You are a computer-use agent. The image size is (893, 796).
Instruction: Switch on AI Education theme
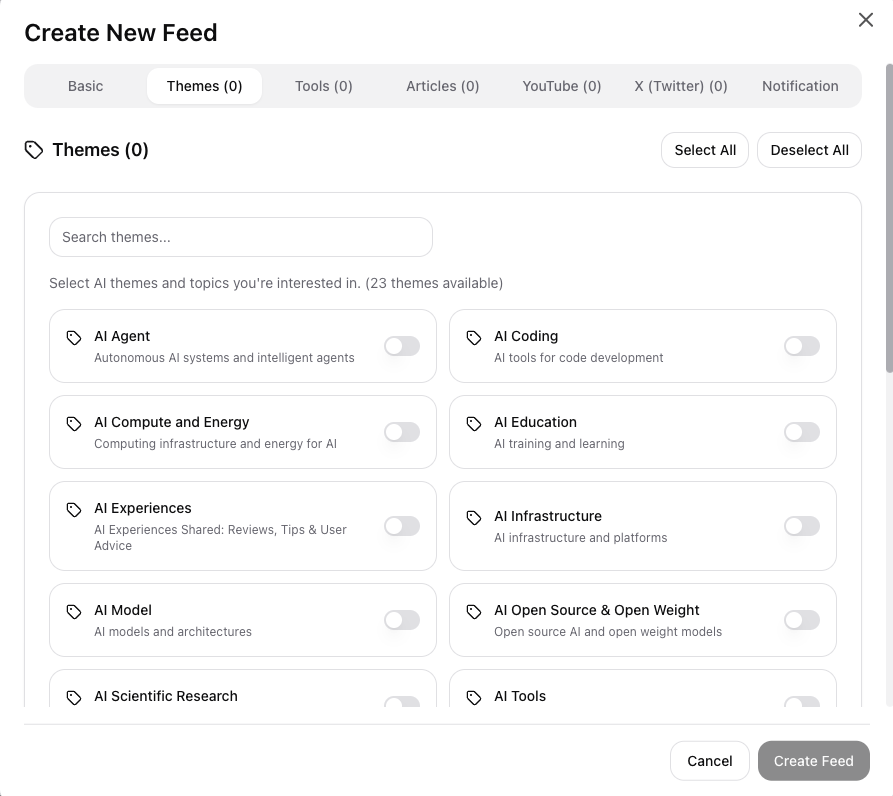tap(801, 432)
